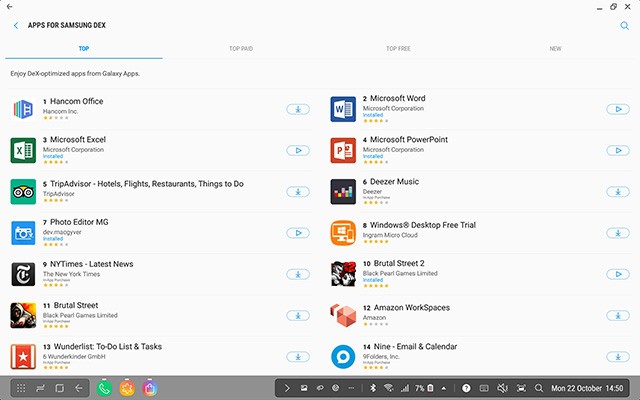Download the TripAdvisor app

[298, 192]
